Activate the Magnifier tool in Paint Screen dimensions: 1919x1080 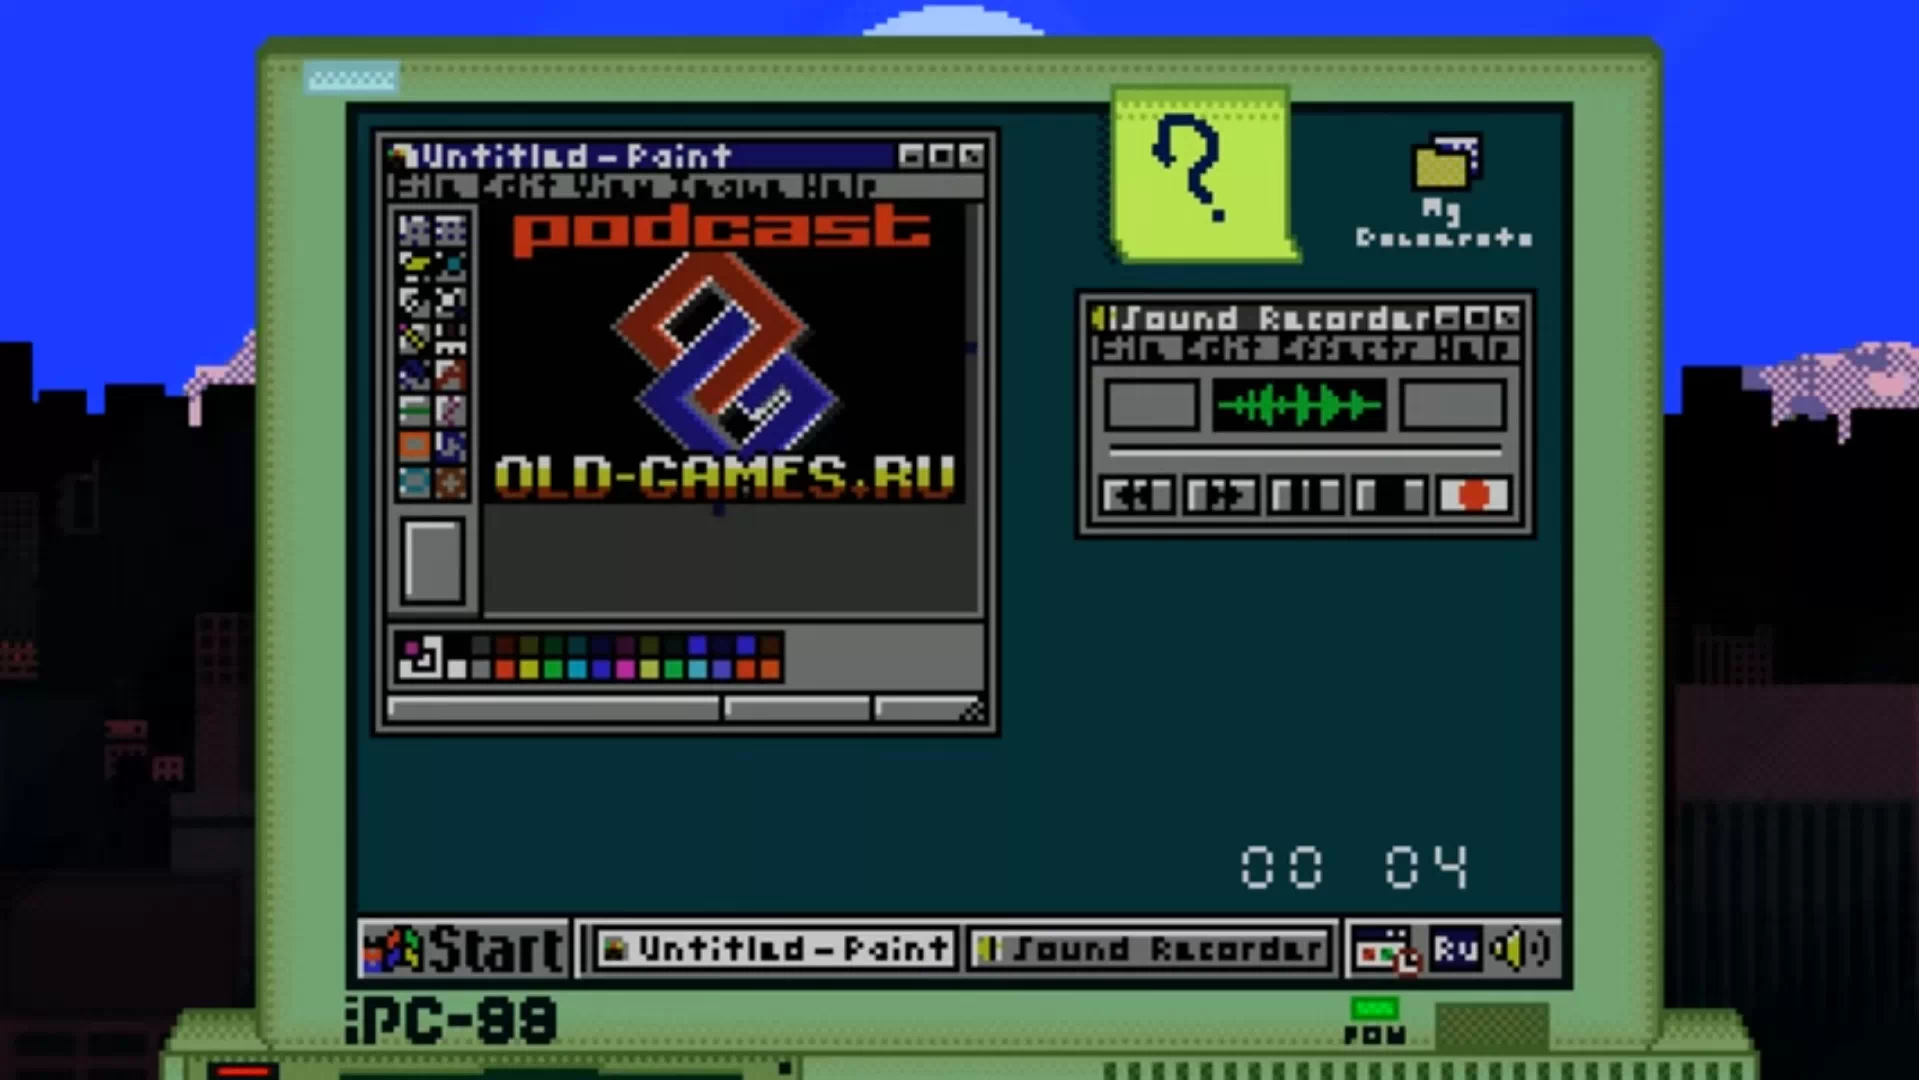click(x=451, y=301)
